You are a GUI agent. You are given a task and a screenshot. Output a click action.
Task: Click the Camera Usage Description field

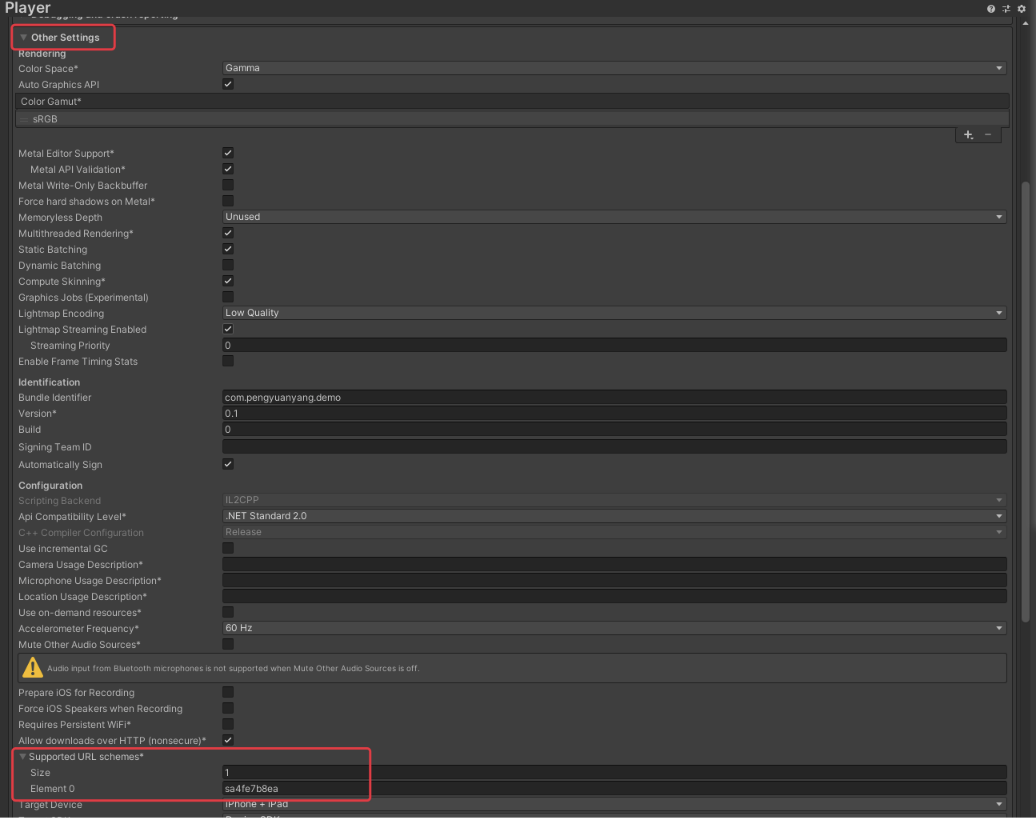[614, 564]
